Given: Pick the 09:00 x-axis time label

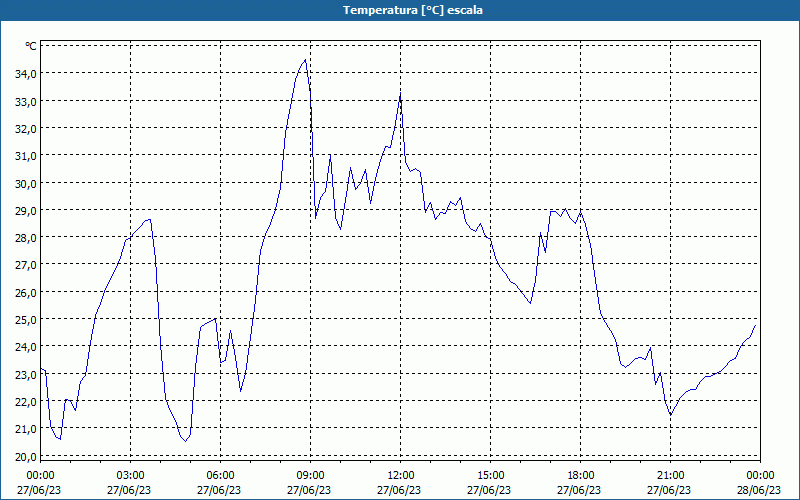Looking at the screenshot, I should (310, 476).
